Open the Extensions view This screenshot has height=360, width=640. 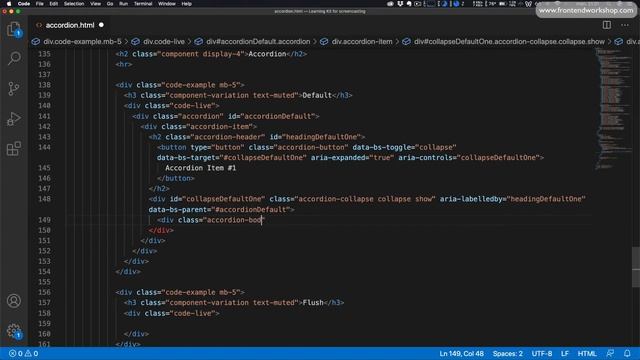pos(14,149)
